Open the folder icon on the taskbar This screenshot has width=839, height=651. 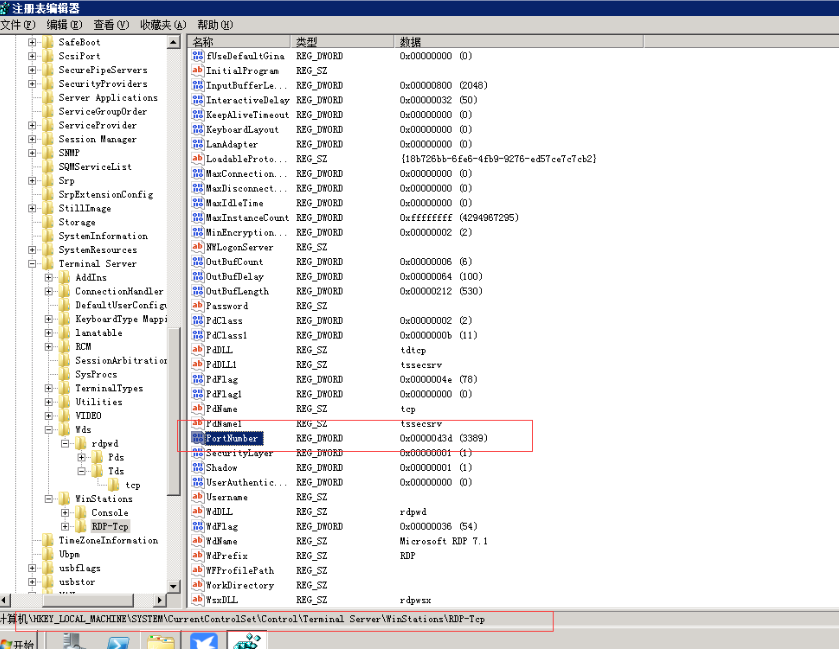161,641
